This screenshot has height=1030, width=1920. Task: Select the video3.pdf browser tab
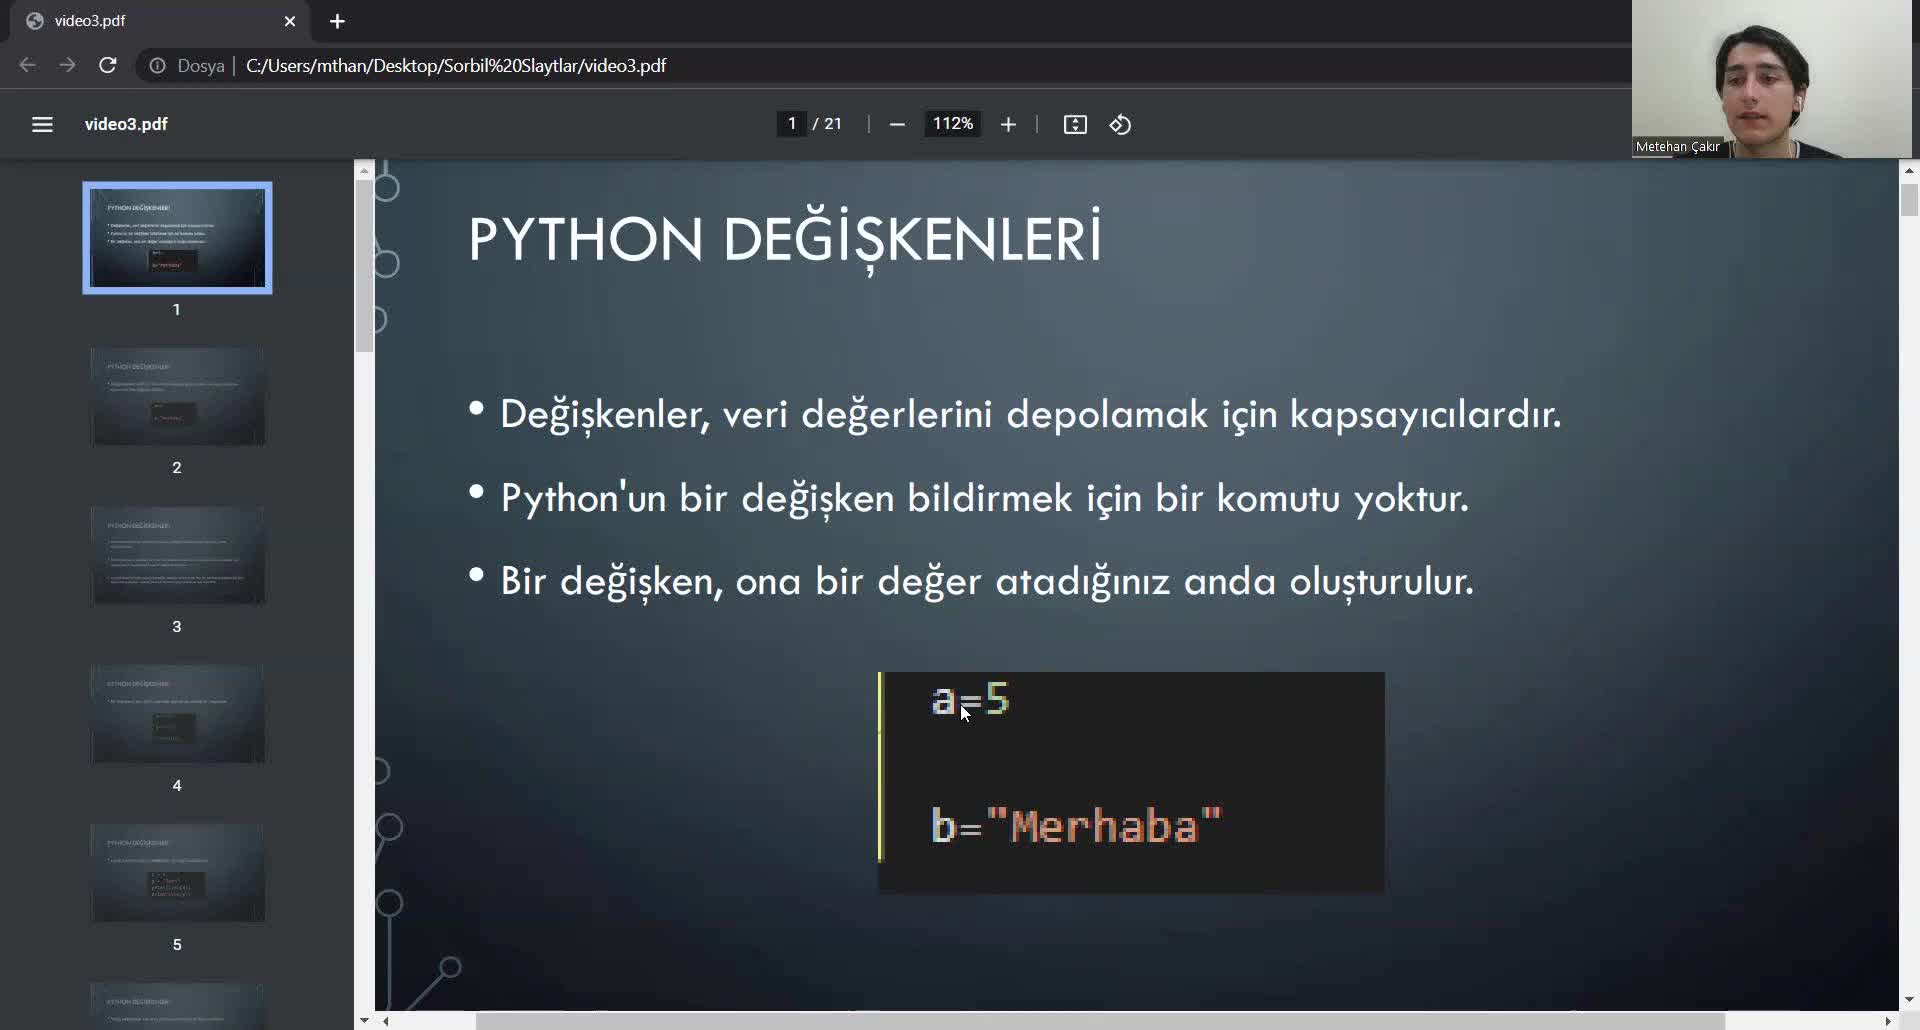click(160, 21)
